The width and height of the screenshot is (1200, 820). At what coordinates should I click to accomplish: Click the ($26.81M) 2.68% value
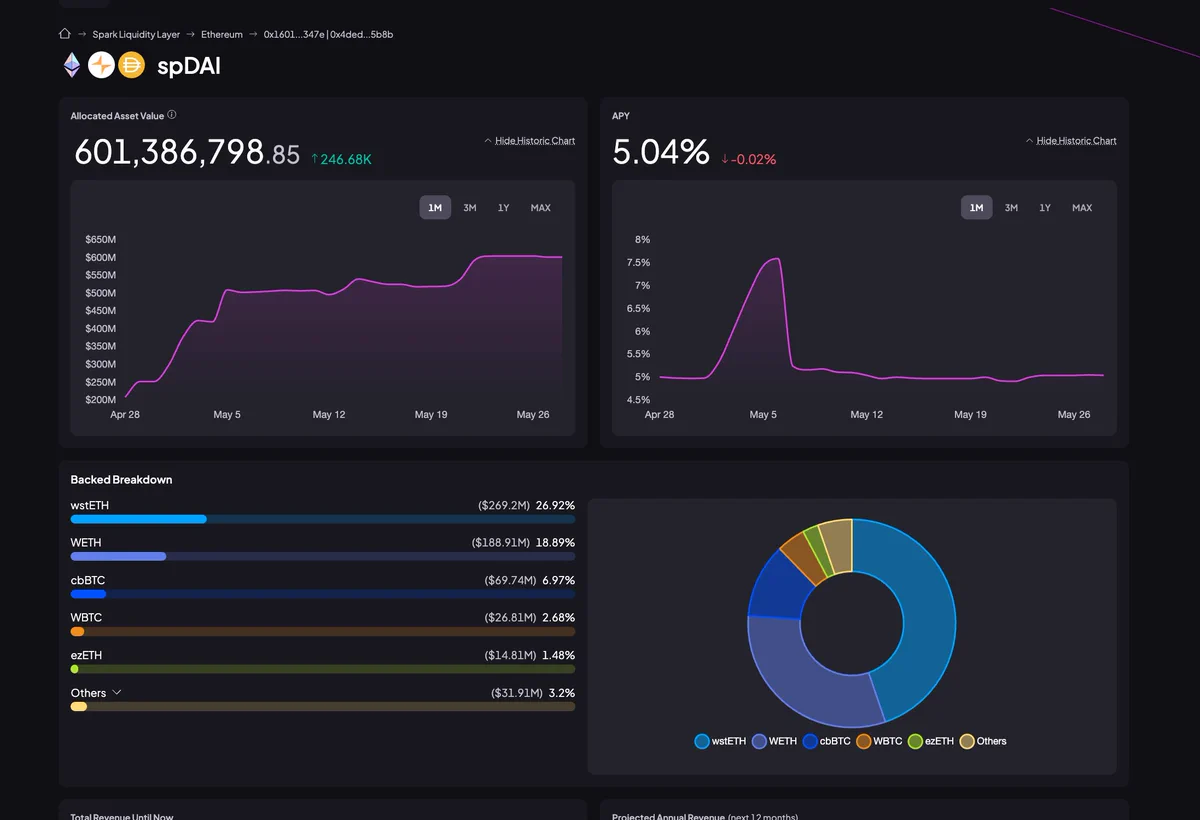click(530, 617)
